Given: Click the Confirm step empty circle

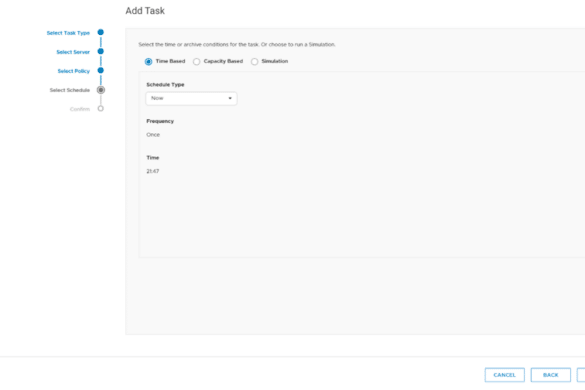Looking at the screenshot, I should pyautogui.click(x=101, y=109).
